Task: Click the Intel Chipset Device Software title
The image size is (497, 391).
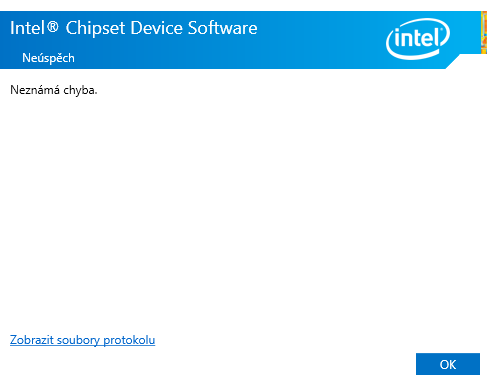Action: 134,28
